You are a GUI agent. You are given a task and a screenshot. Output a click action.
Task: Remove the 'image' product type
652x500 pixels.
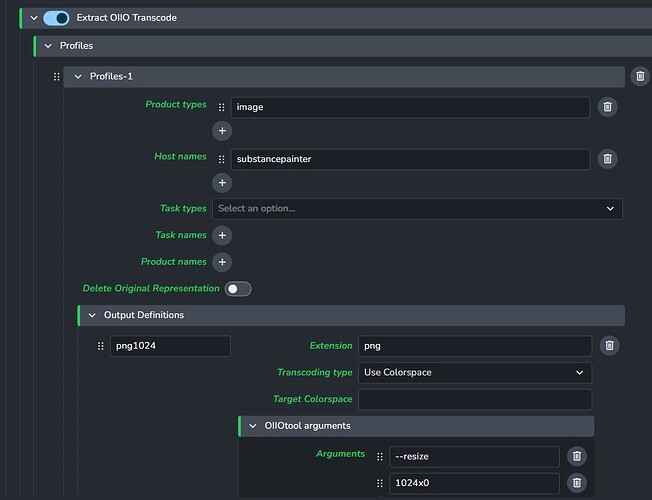tap(608, 107)
